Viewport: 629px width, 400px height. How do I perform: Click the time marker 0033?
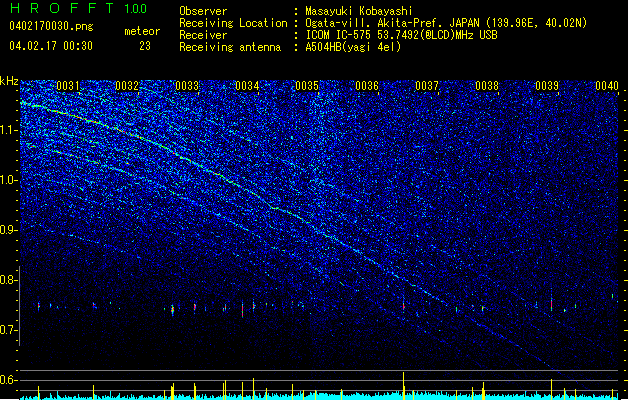coord(187,86)
